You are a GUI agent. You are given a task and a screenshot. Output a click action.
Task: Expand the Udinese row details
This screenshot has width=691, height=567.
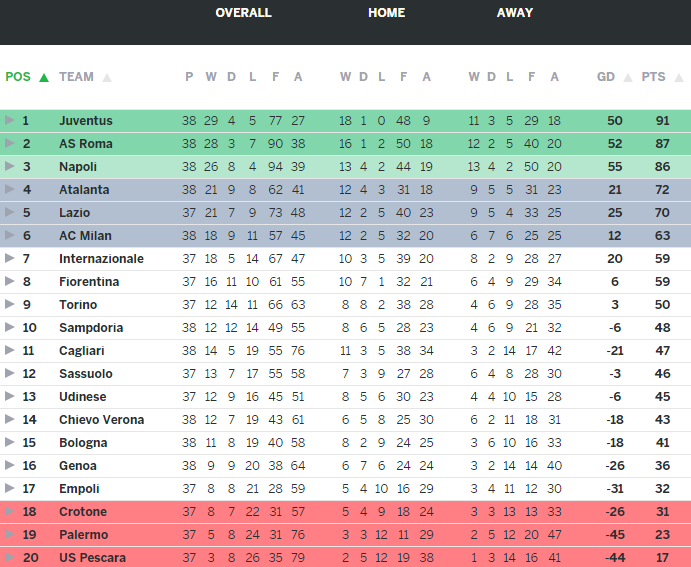[x=10, y=397]
